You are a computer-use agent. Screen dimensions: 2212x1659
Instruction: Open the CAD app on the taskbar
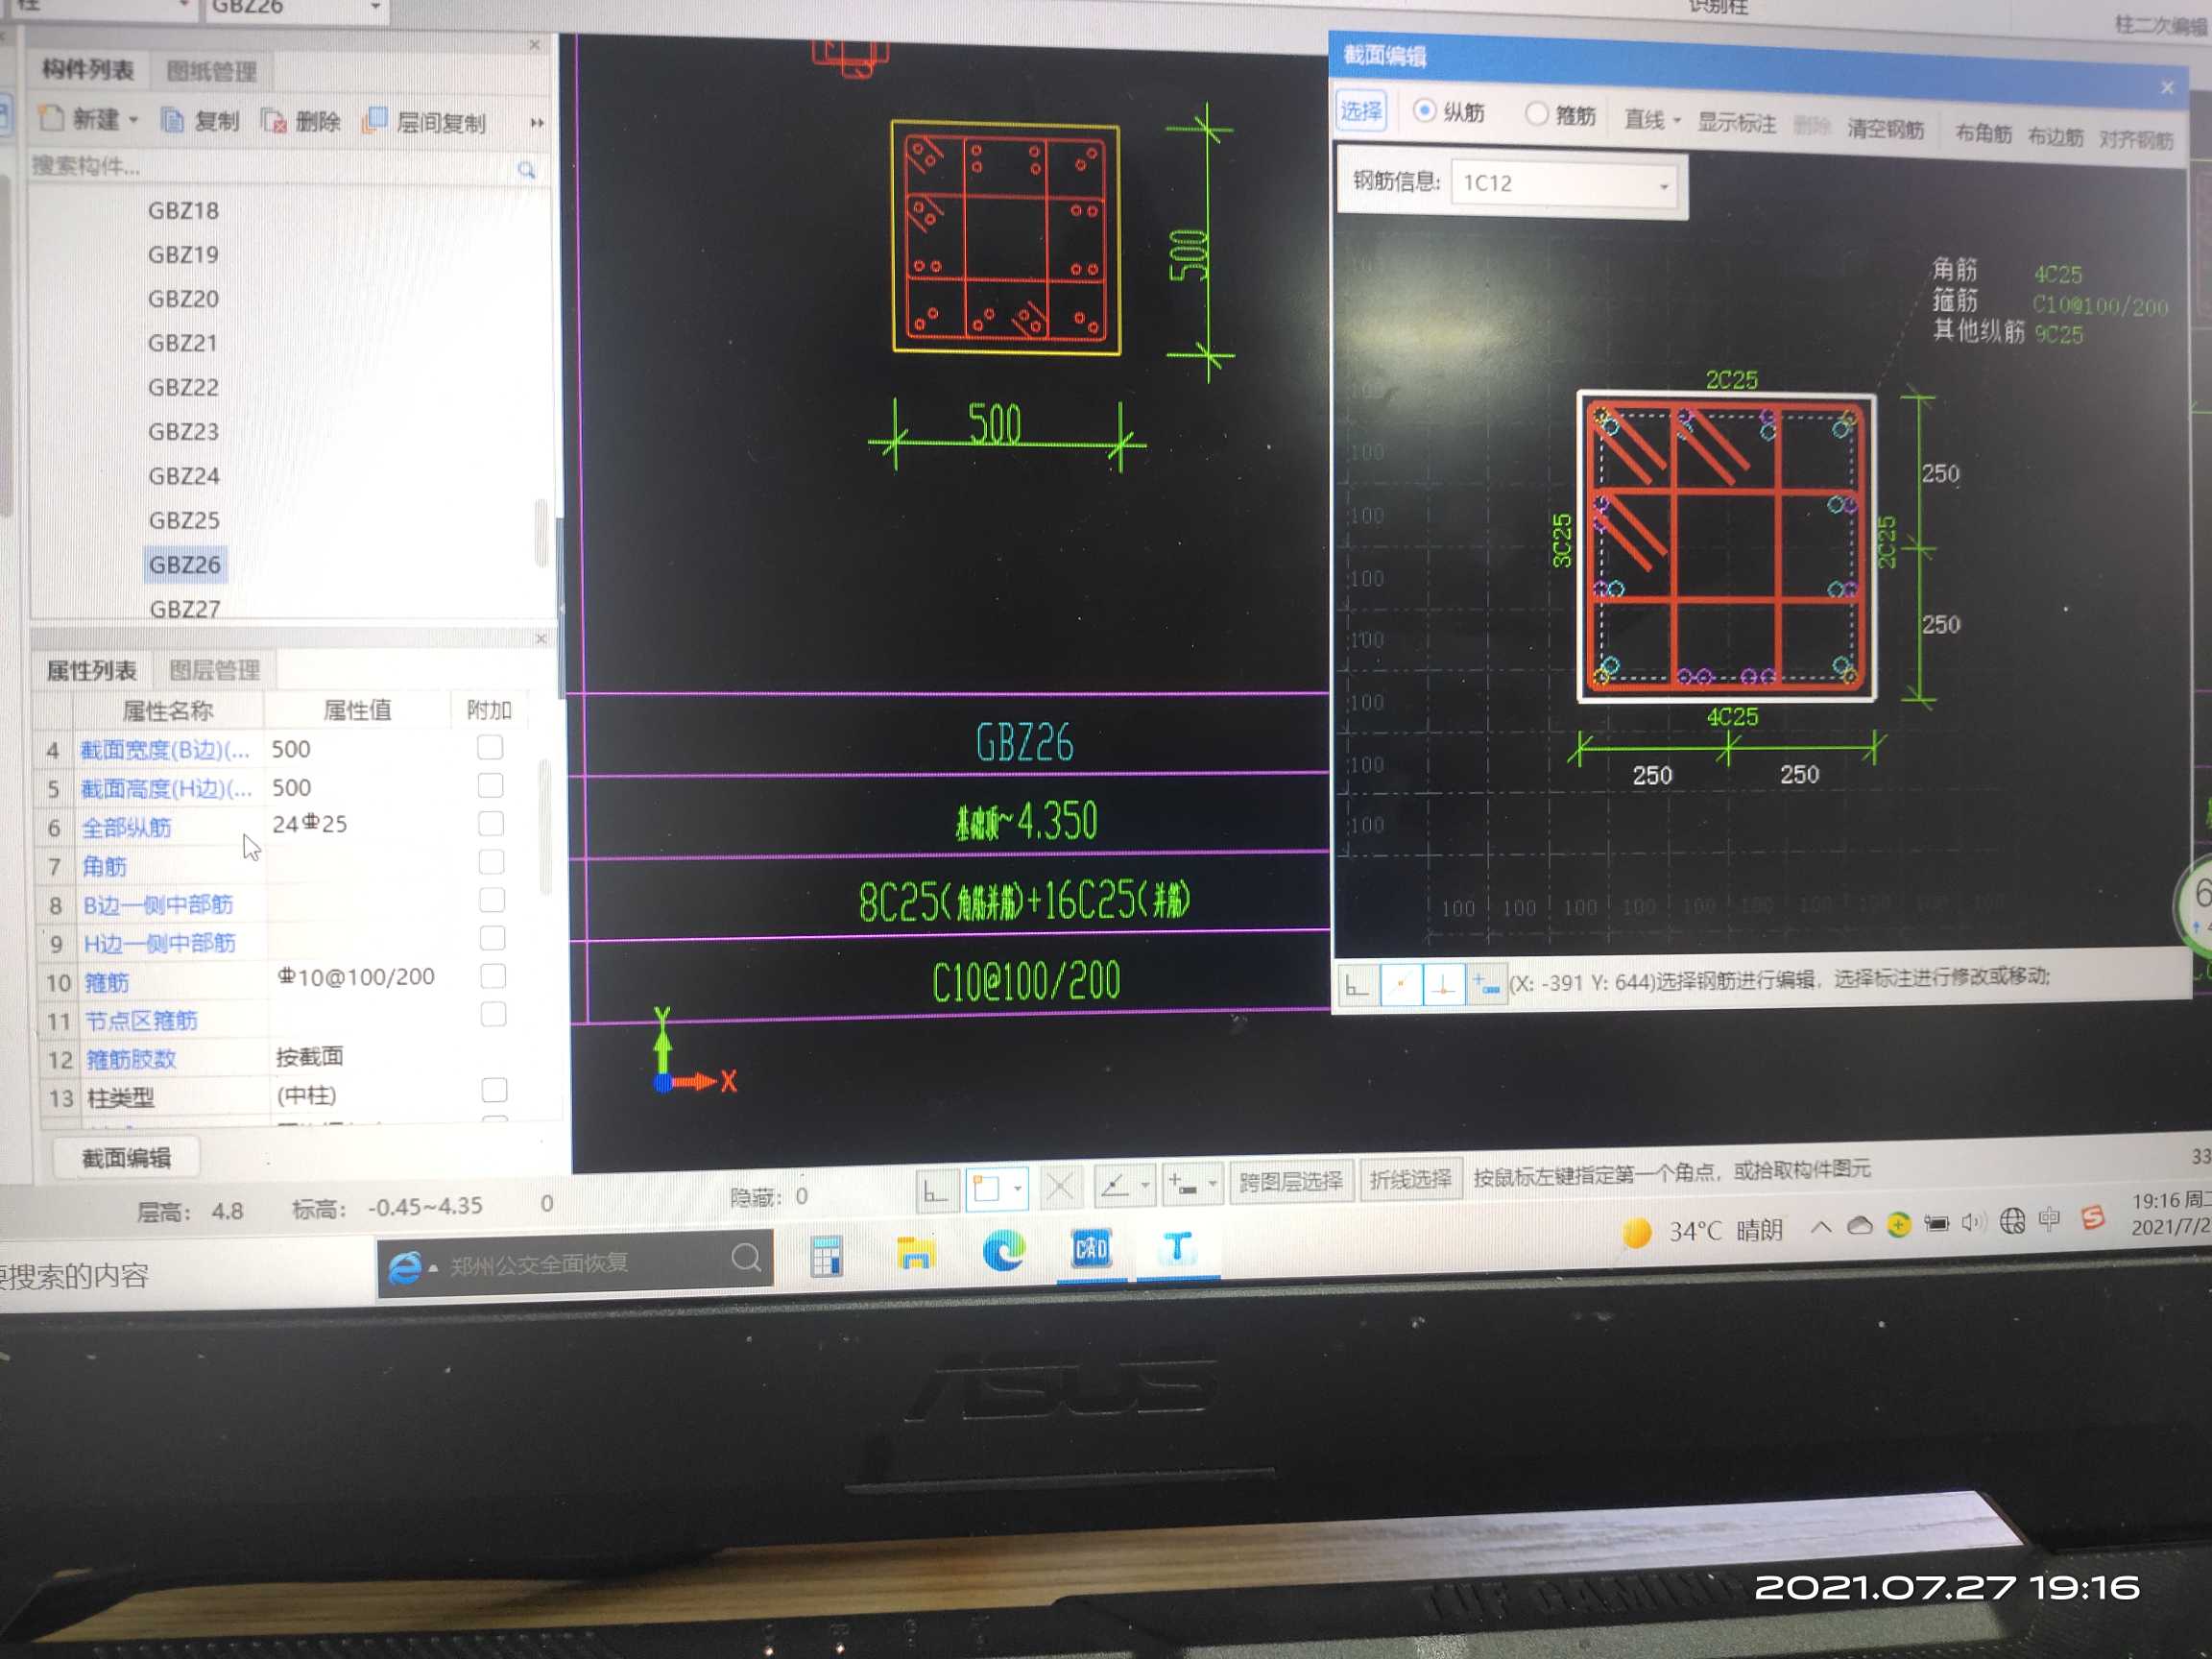coord(1090,1248)
